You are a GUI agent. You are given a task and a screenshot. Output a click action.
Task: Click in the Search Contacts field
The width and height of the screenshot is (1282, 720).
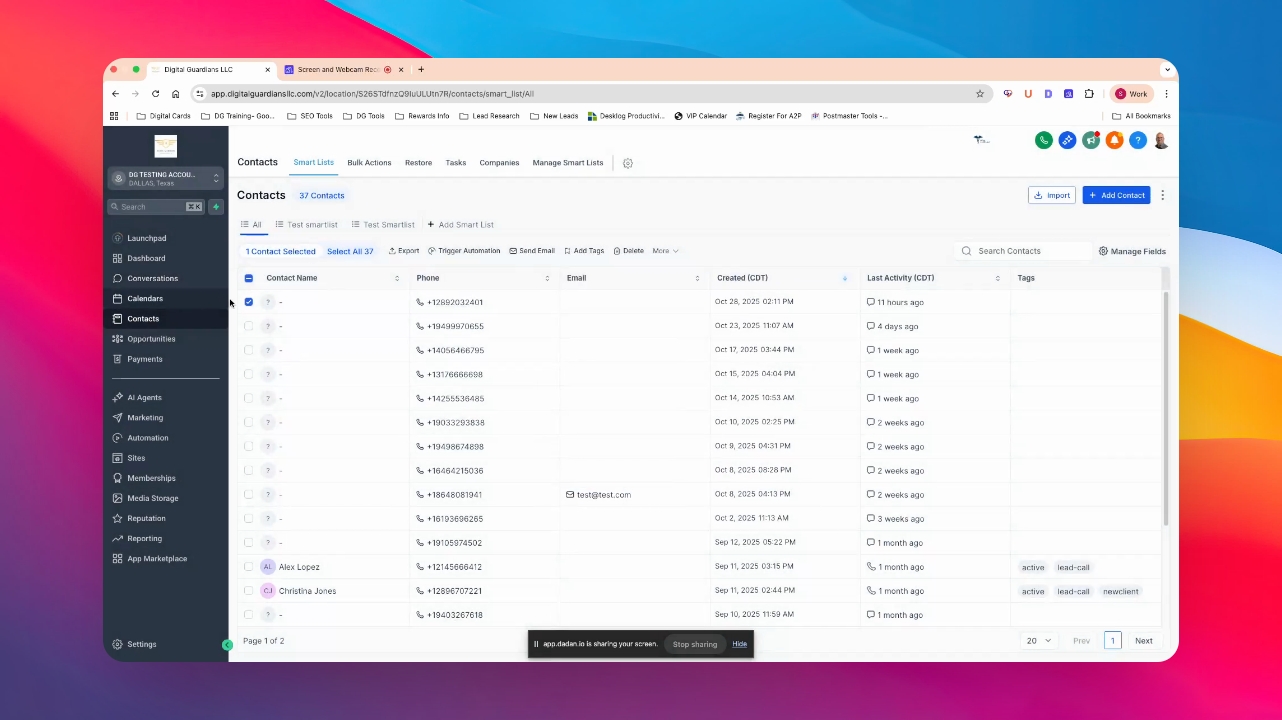[1022, 251]
